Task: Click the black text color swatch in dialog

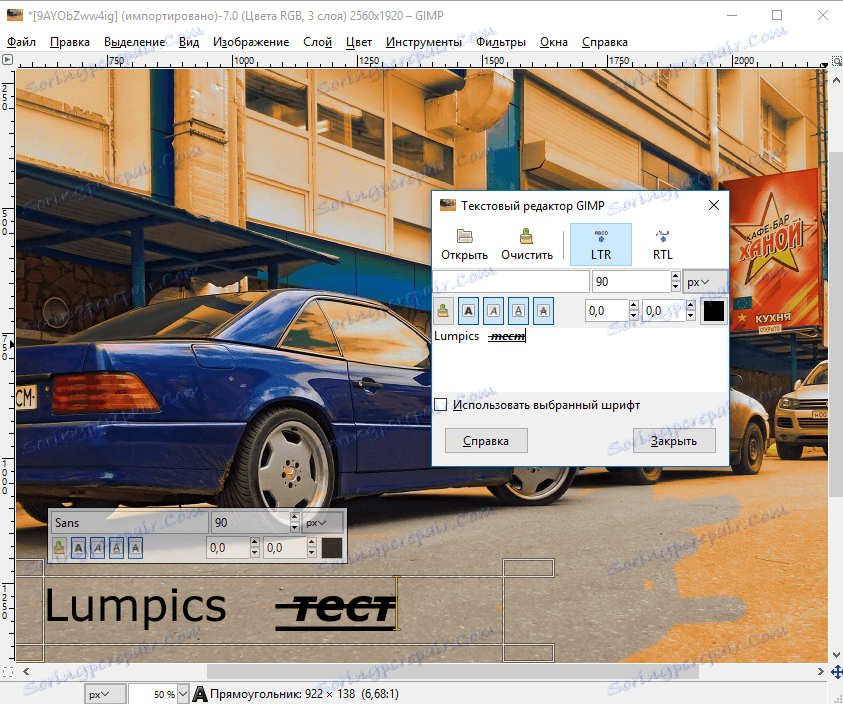Action: point(713,311)
